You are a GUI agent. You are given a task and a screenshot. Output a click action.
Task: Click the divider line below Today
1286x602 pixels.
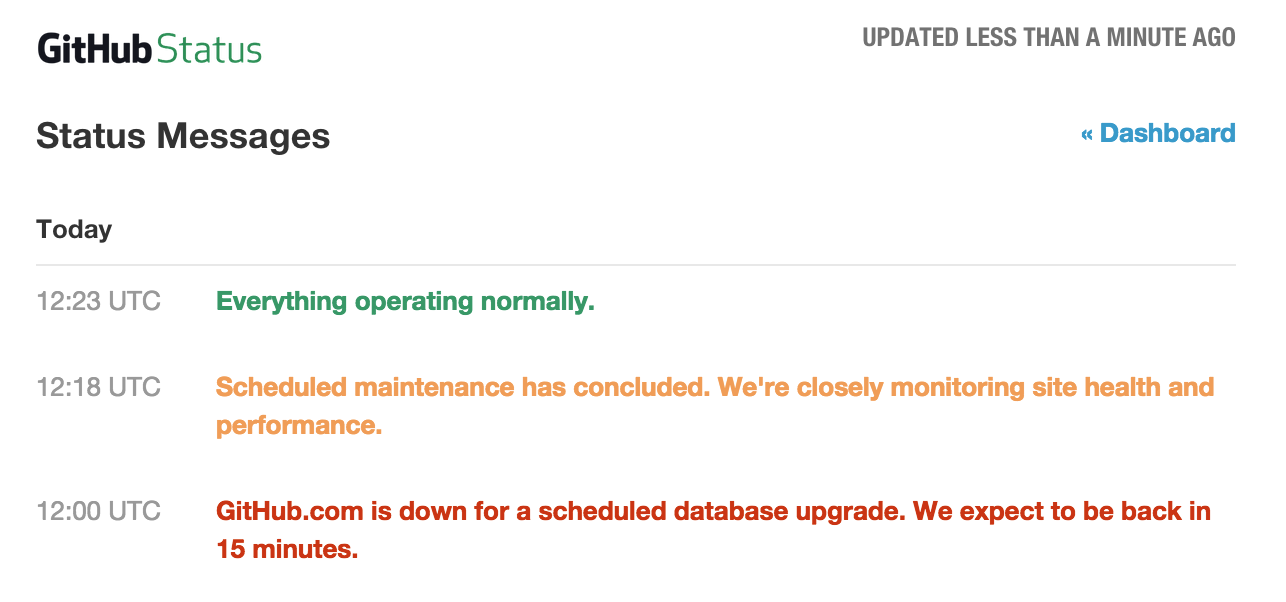[636, 265]
